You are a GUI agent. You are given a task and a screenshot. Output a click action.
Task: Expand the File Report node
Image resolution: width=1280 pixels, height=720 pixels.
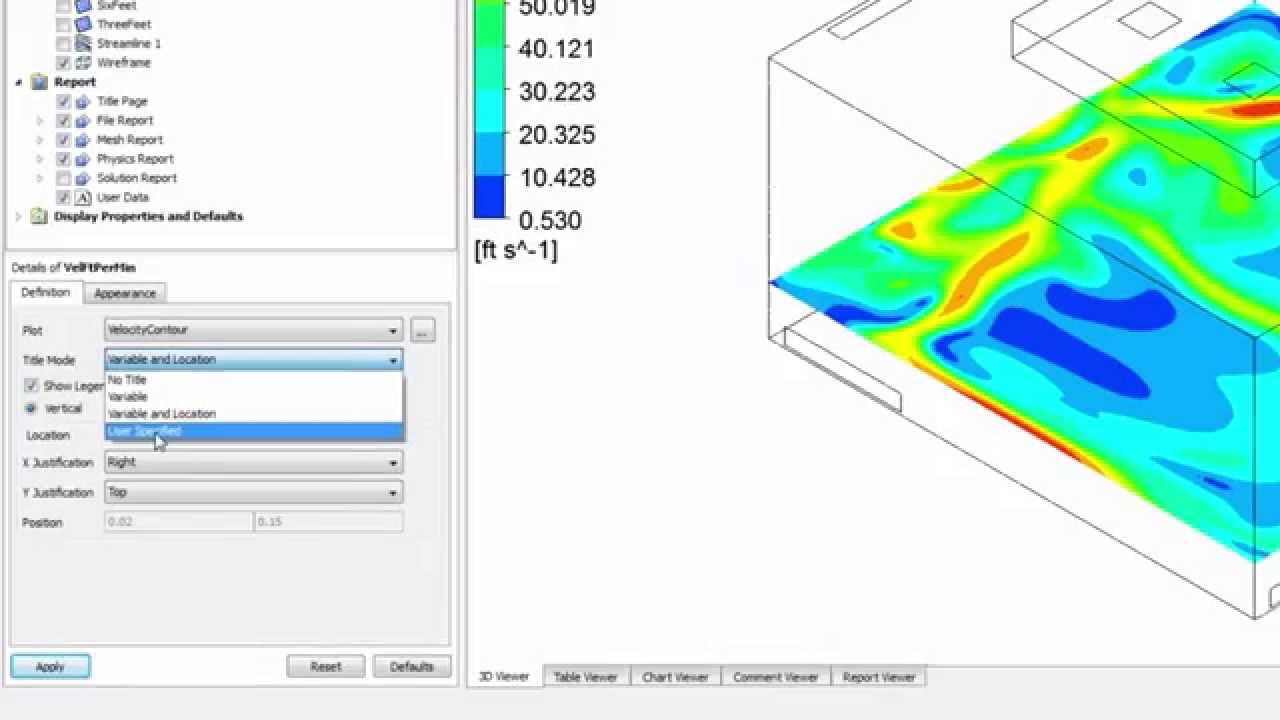[x=41, y=120]
